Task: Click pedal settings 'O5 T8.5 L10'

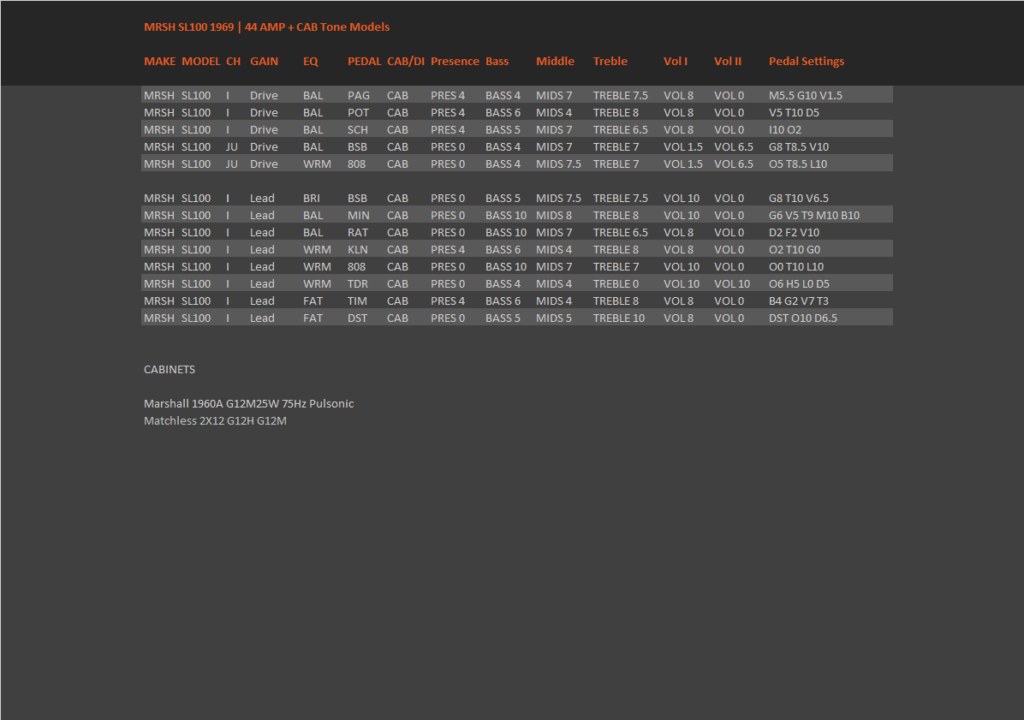Action: coord(797,164)
